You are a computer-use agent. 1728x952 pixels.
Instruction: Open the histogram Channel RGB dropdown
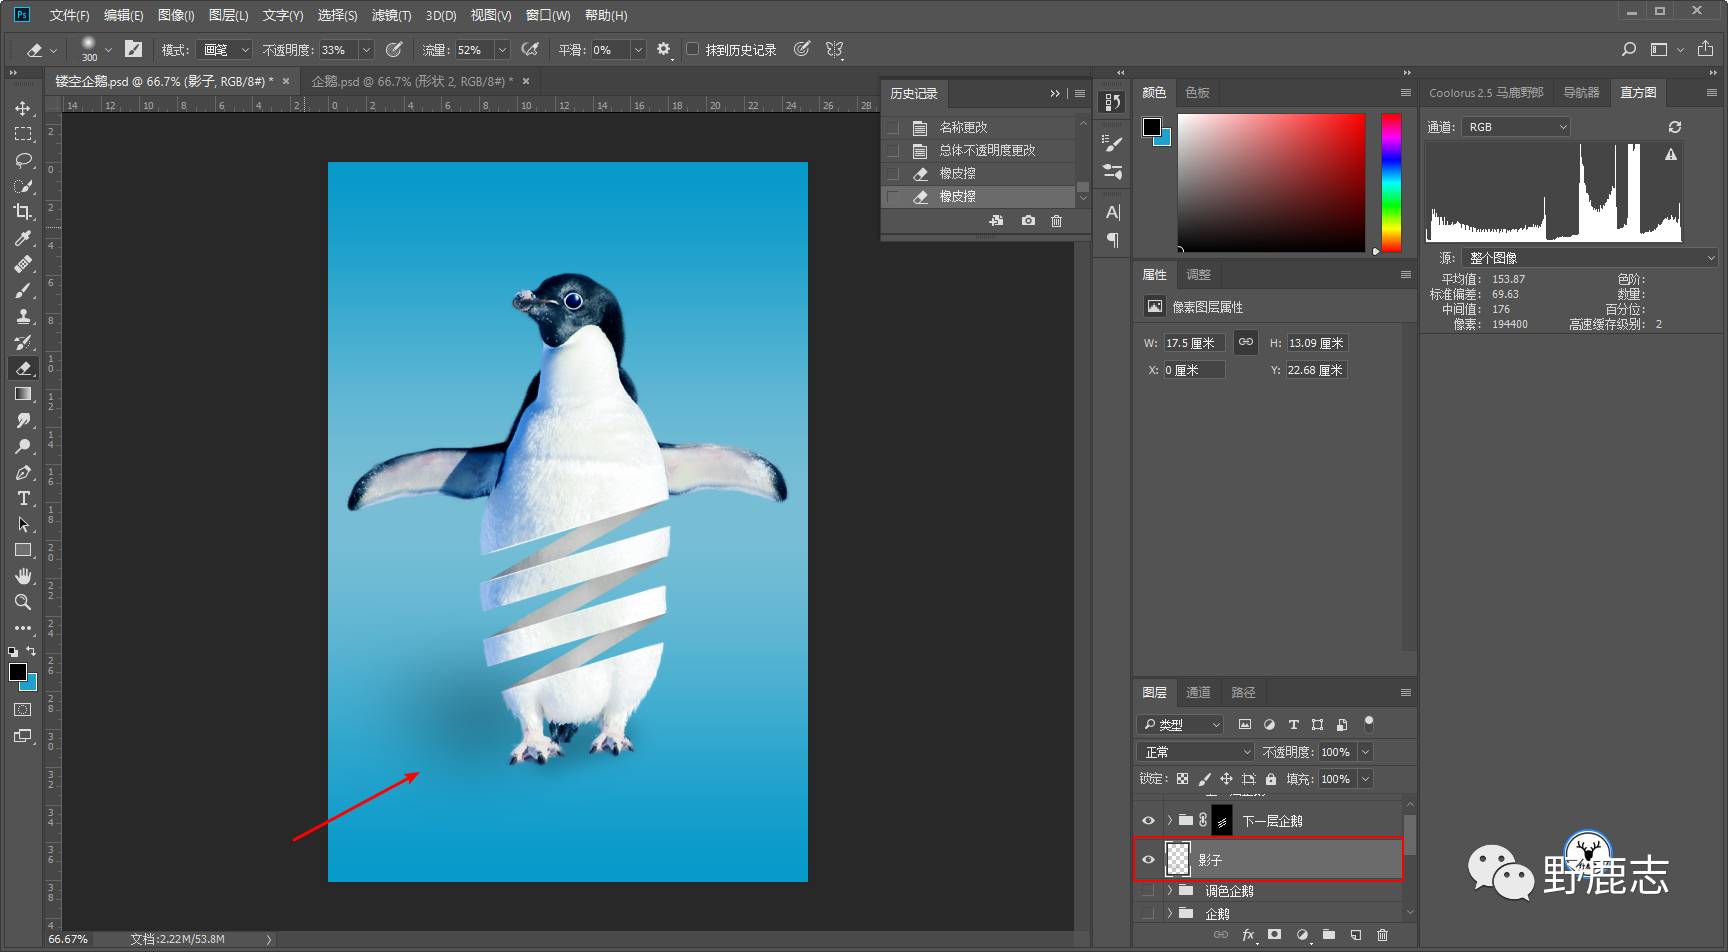(x=1516, y=127)
